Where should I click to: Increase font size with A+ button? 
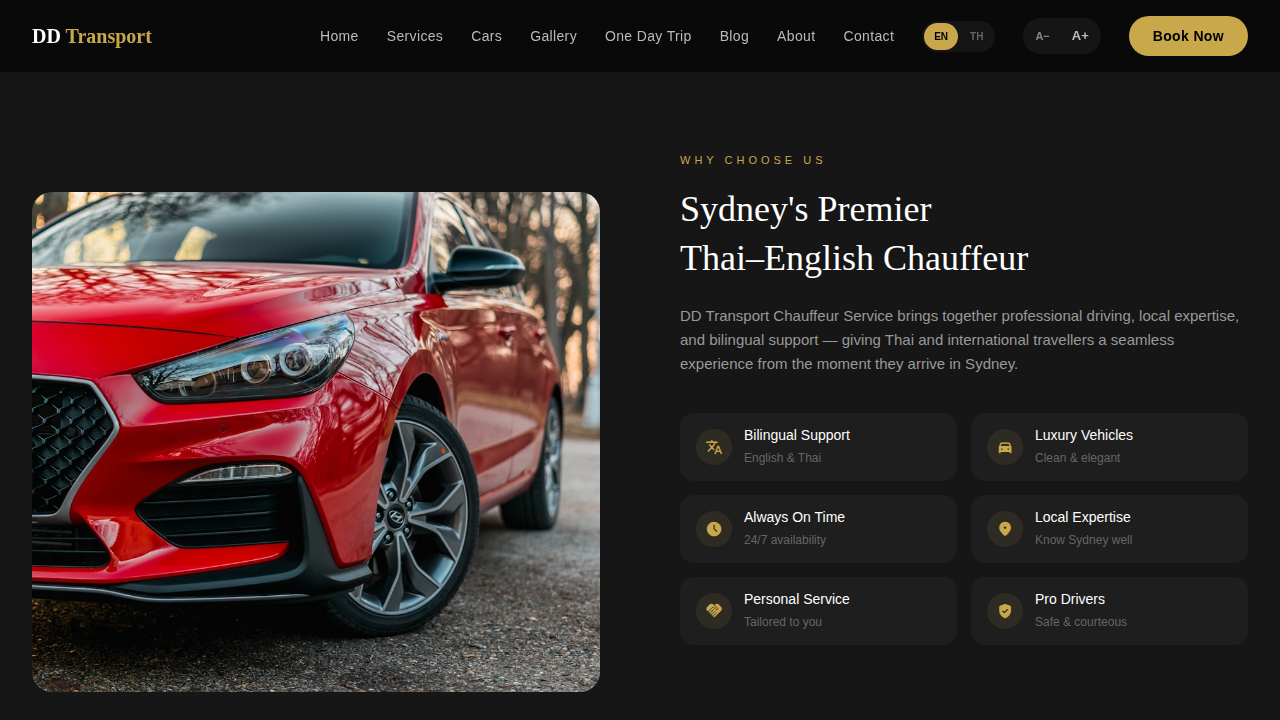coord(1080,37)
